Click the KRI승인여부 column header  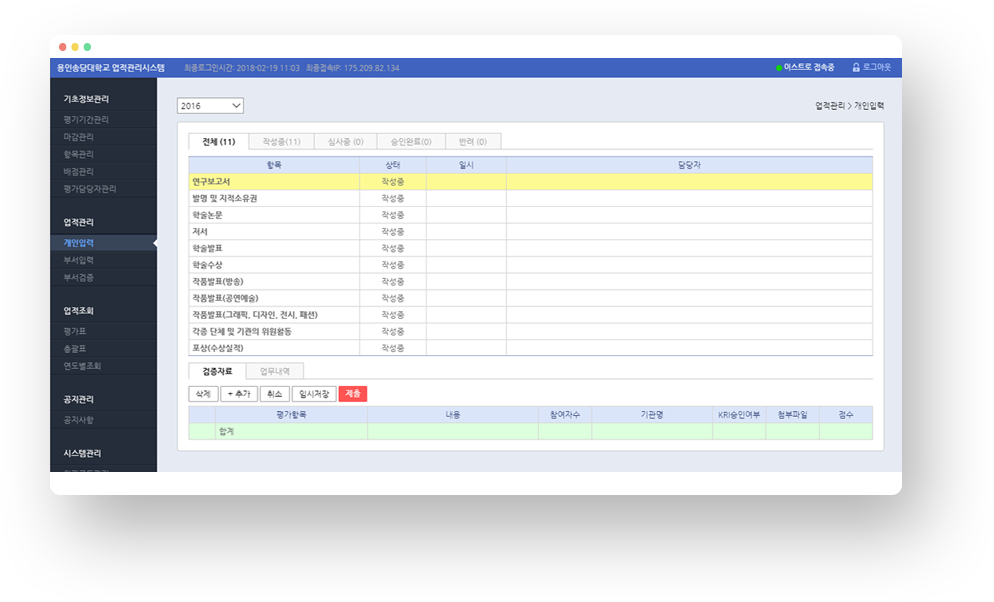point(739,414)
